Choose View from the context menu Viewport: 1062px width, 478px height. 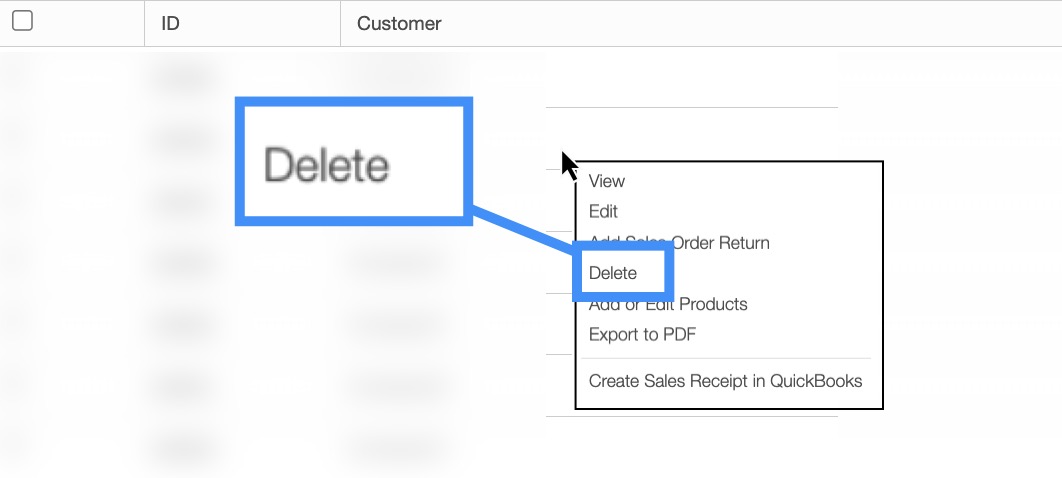coord(607,181)
